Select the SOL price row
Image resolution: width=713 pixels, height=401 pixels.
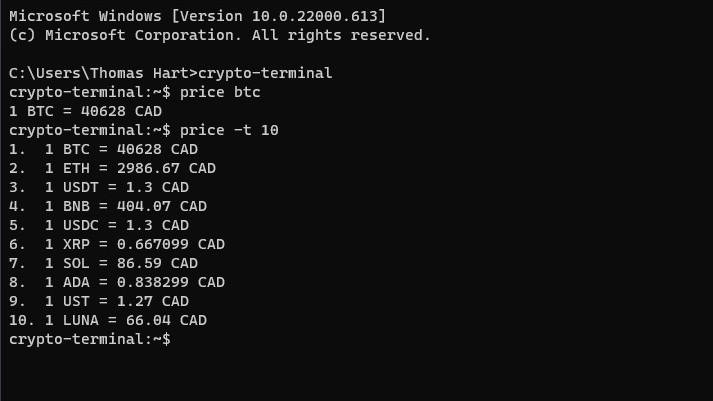click(x=103, y=263)
